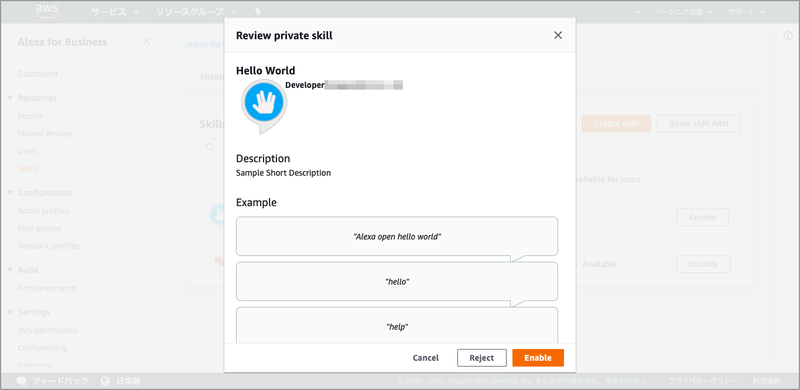Screen dimensions: 800x390
Task: Open Announcements in sidebar
Action: (47, 288)
